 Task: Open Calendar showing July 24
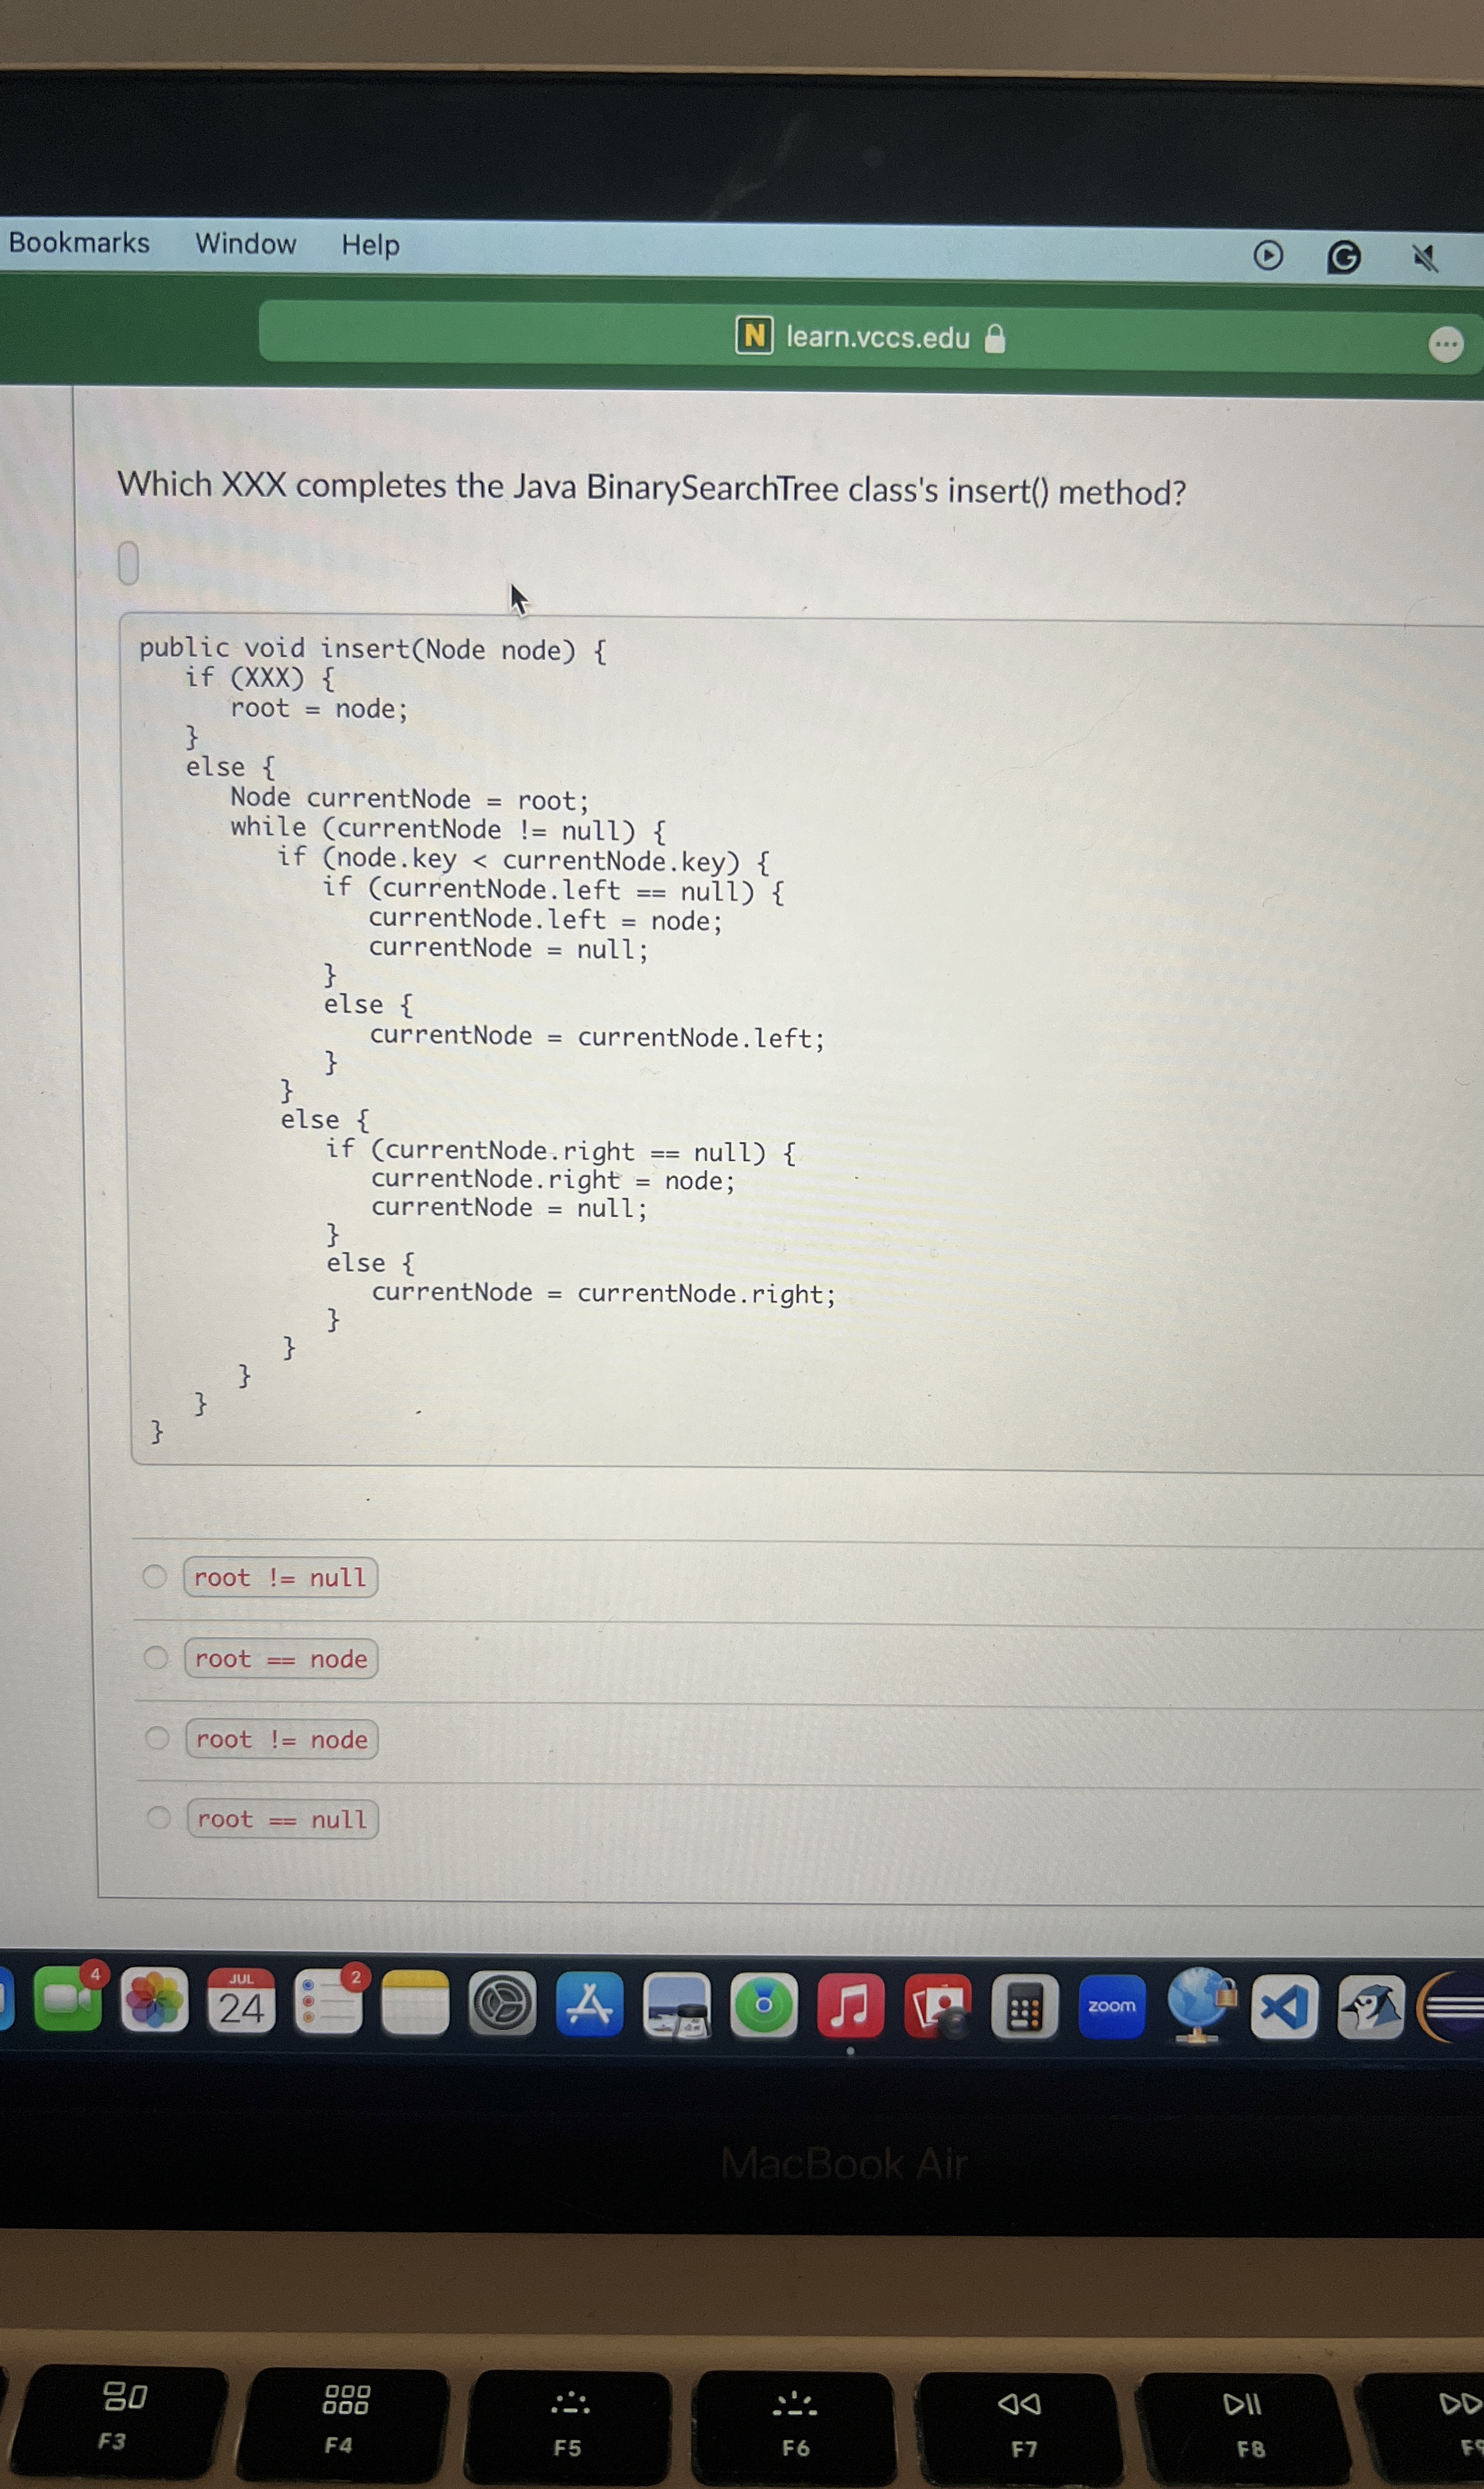pyautogui.click(x=241, y=2001)
